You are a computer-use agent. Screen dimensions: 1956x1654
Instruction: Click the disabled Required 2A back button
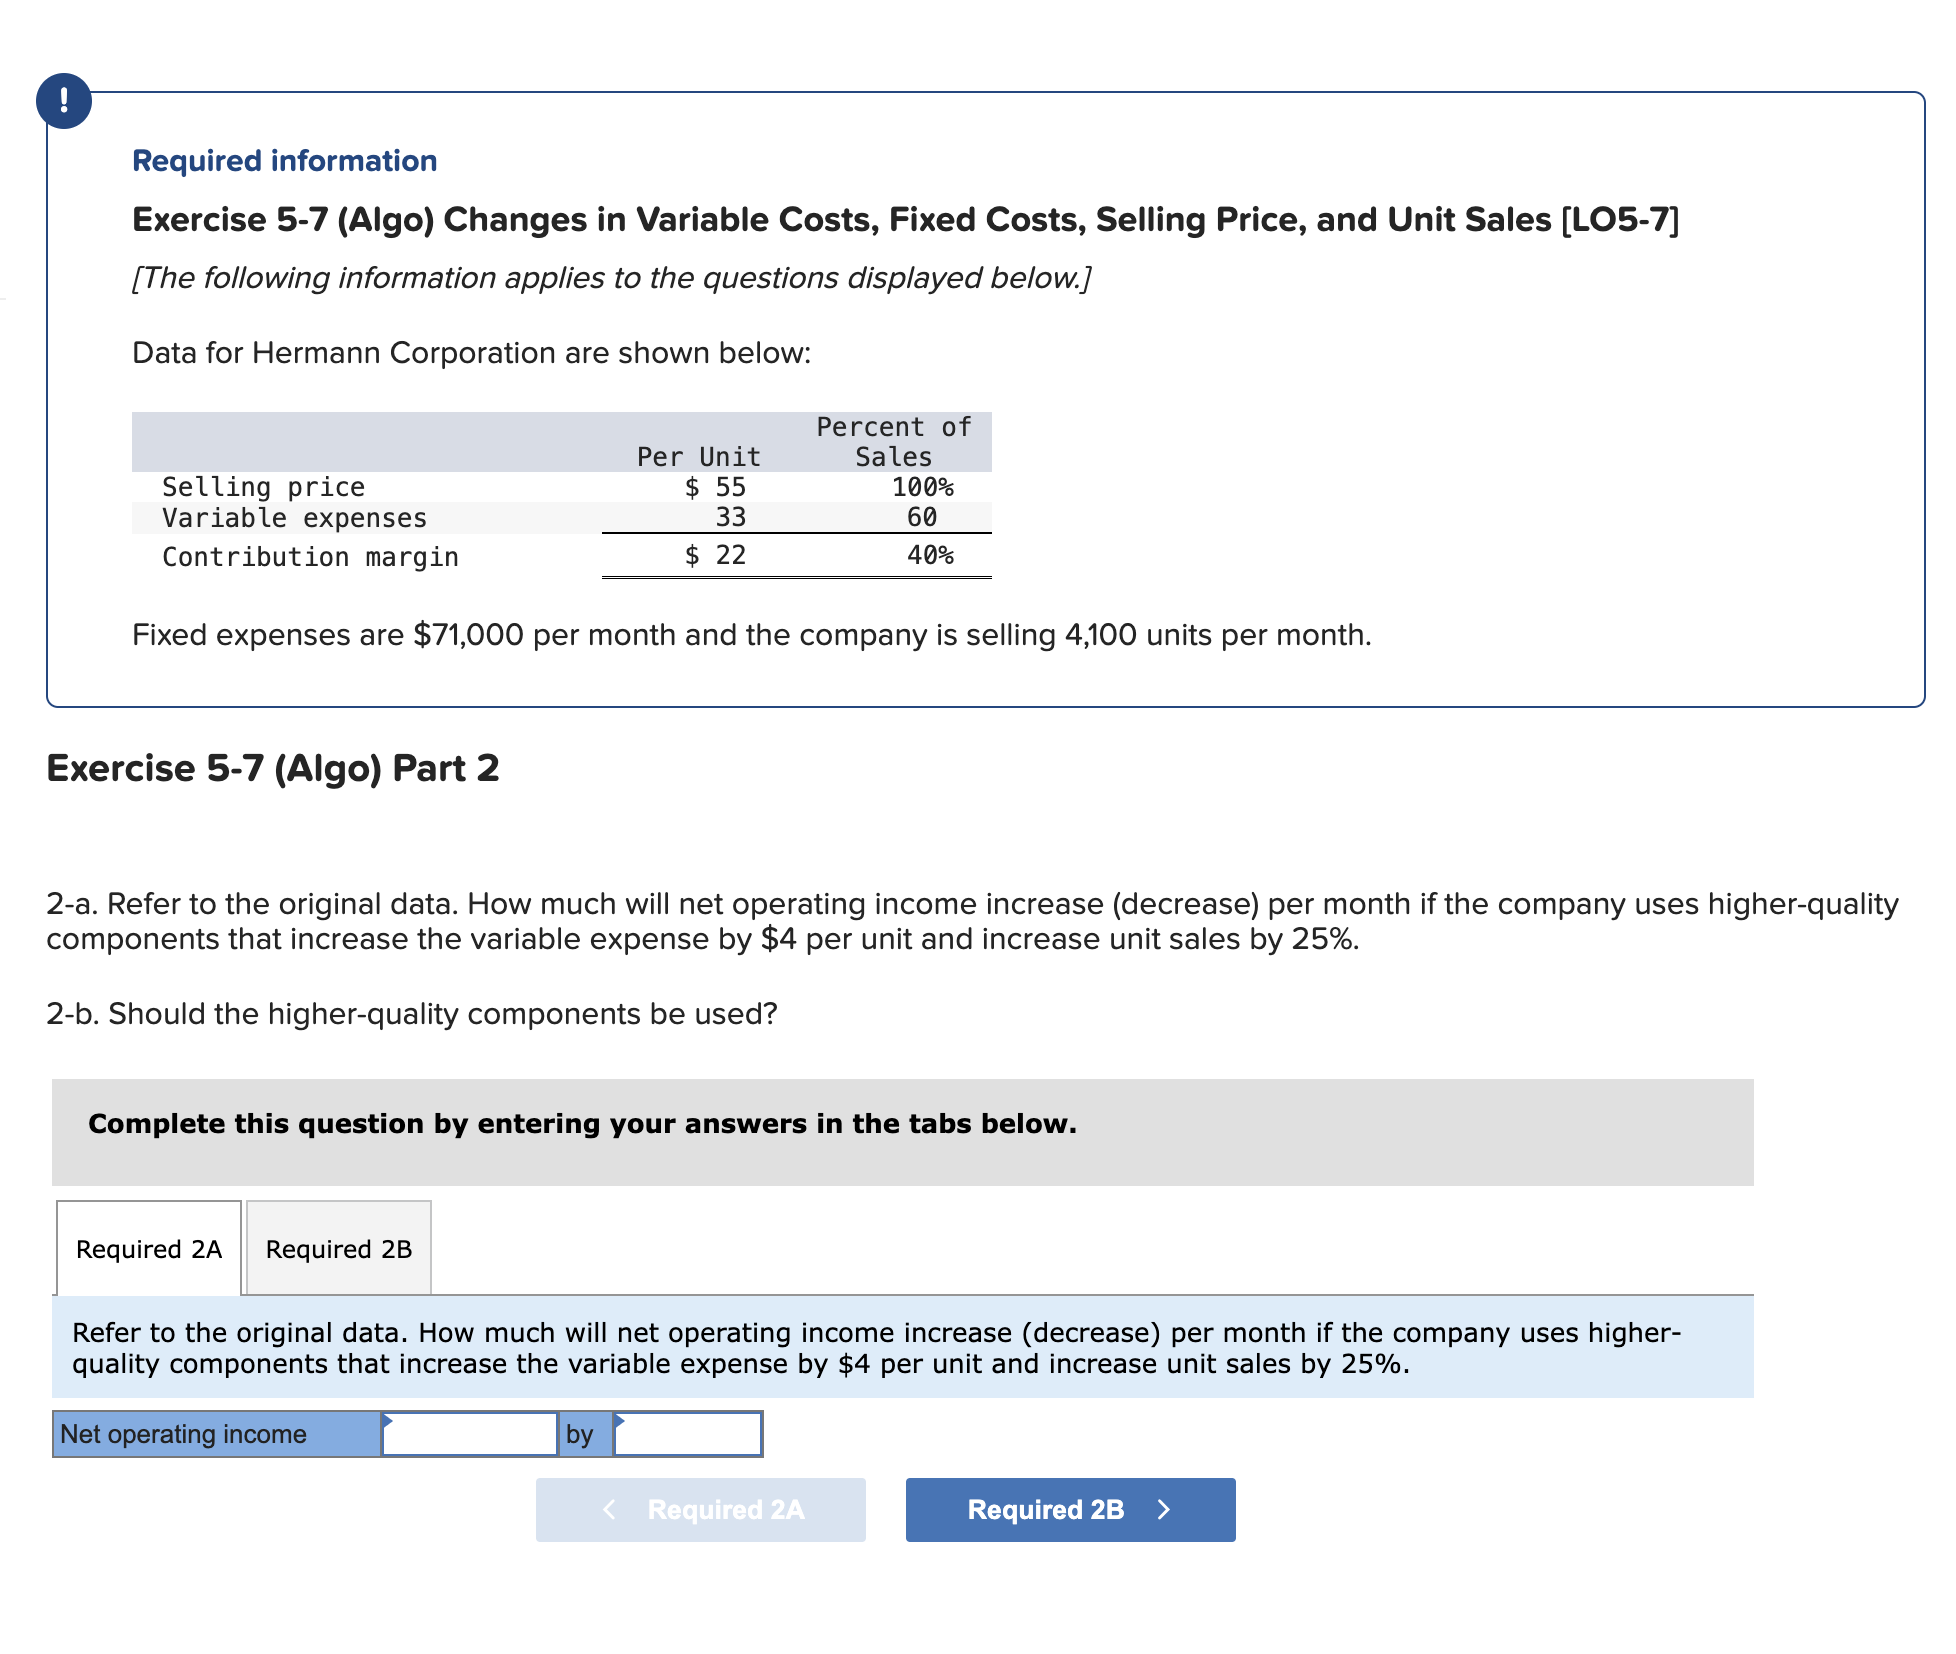700,1510
